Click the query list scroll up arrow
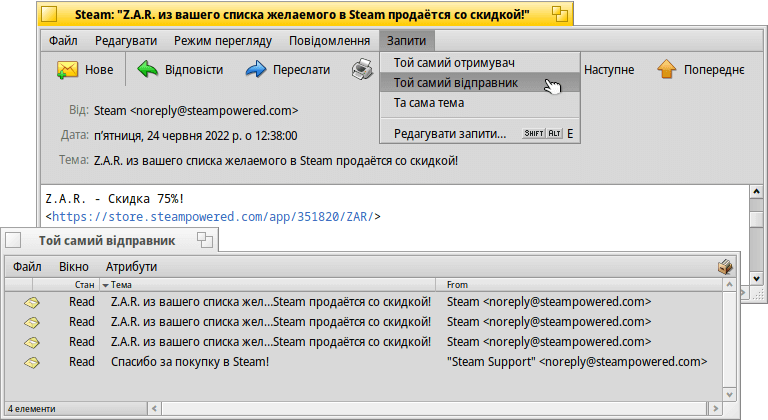This screenshot has width=768, height=420. click(729, 285)
